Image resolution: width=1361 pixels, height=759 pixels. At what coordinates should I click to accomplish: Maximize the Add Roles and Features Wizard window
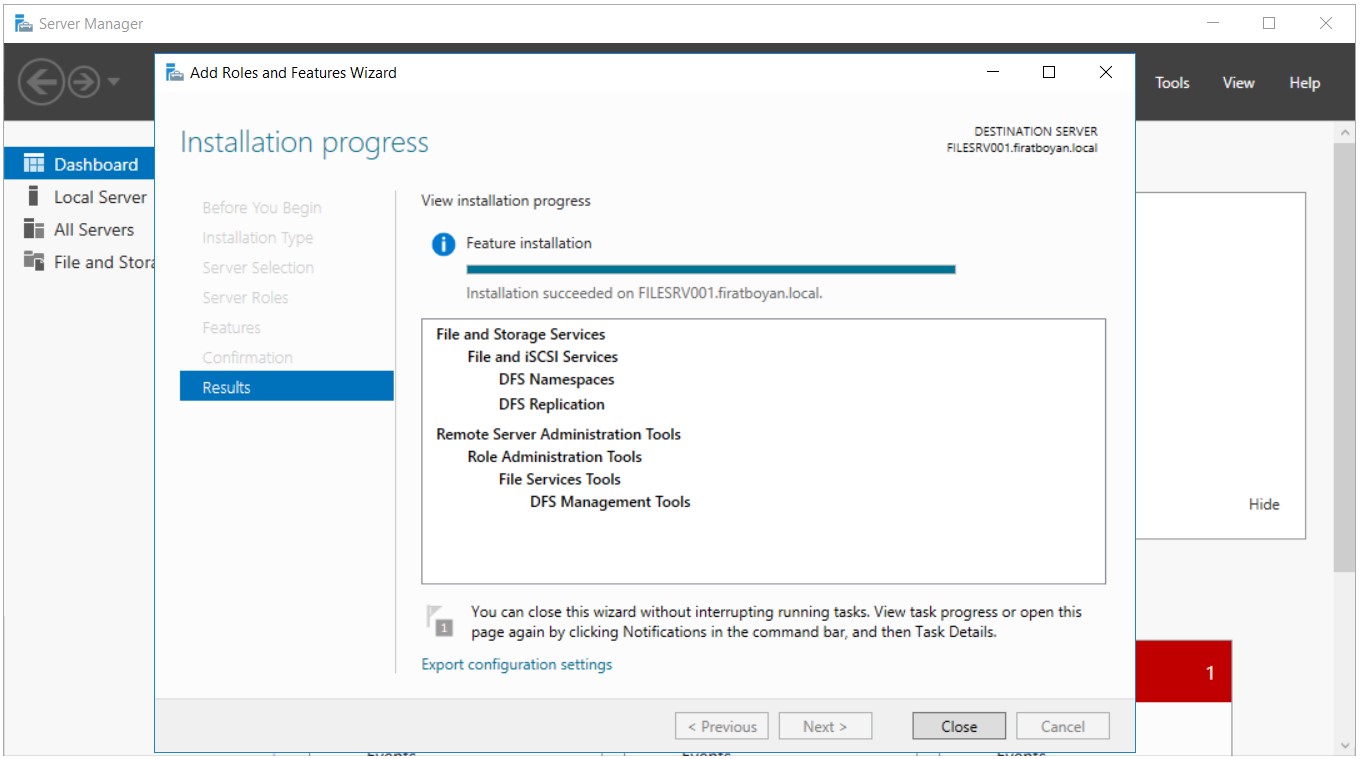pos(1049,72)
